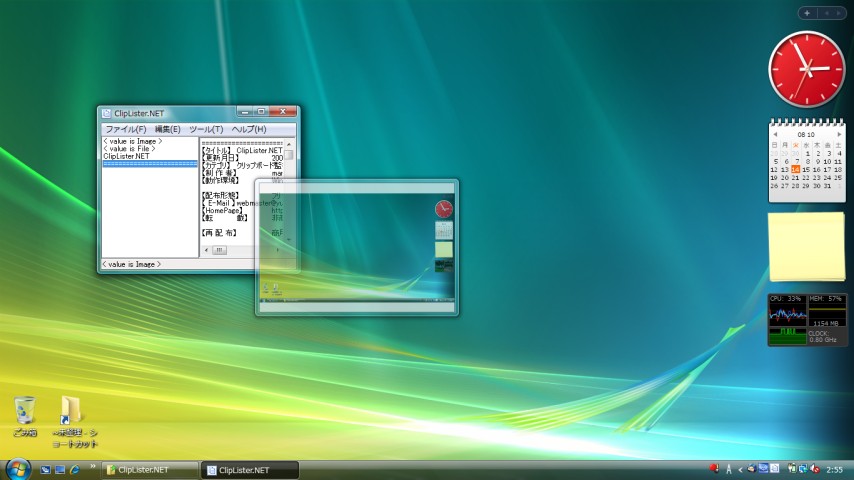Select the highlighted '=====' clip list row

tap(150, 163)
